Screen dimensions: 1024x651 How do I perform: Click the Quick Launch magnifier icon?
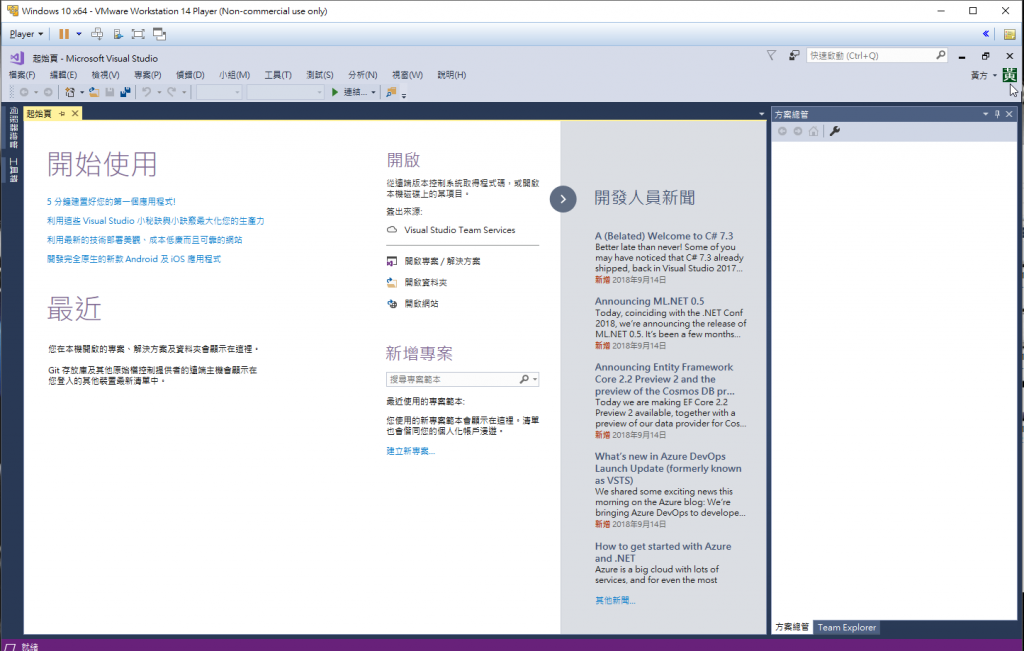940,56
